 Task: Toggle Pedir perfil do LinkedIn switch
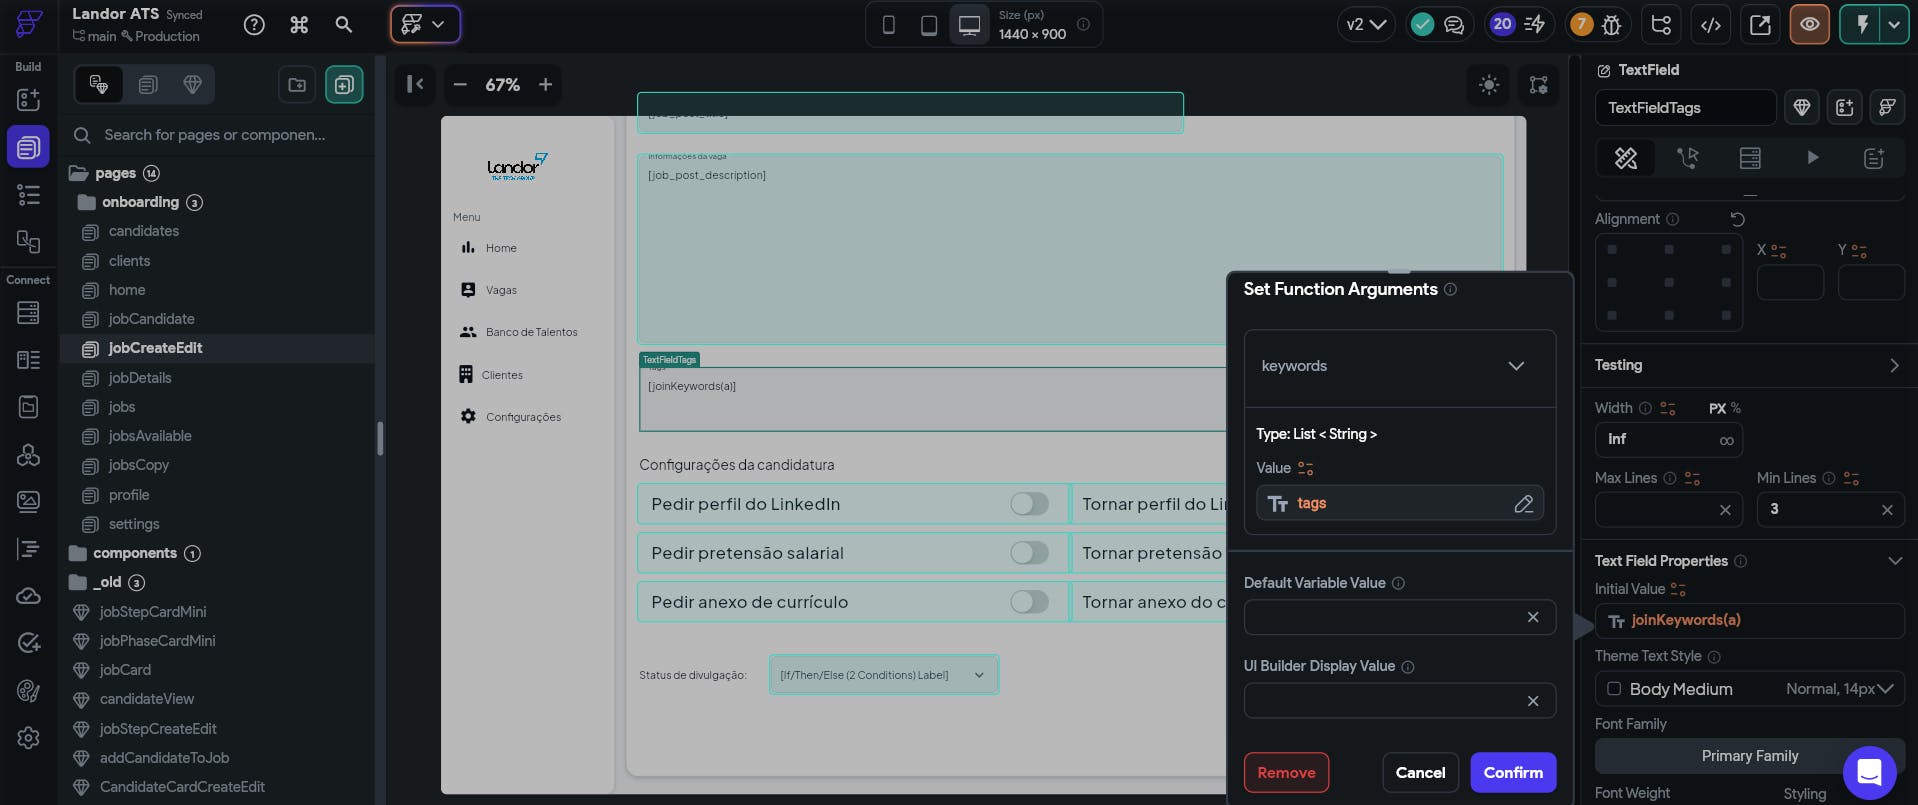pos(1028,504)
